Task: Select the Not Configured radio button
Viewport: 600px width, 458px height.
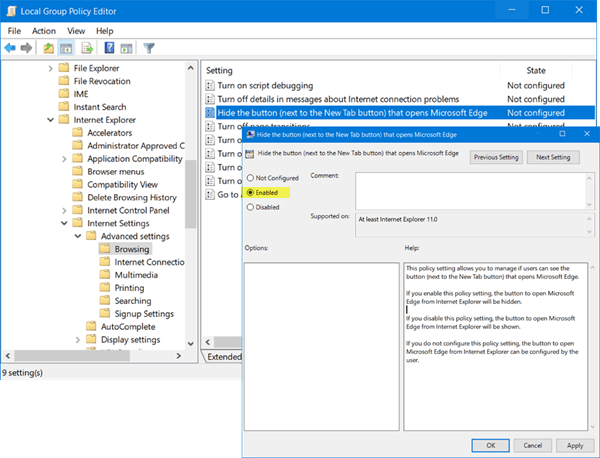Action: 250,178
